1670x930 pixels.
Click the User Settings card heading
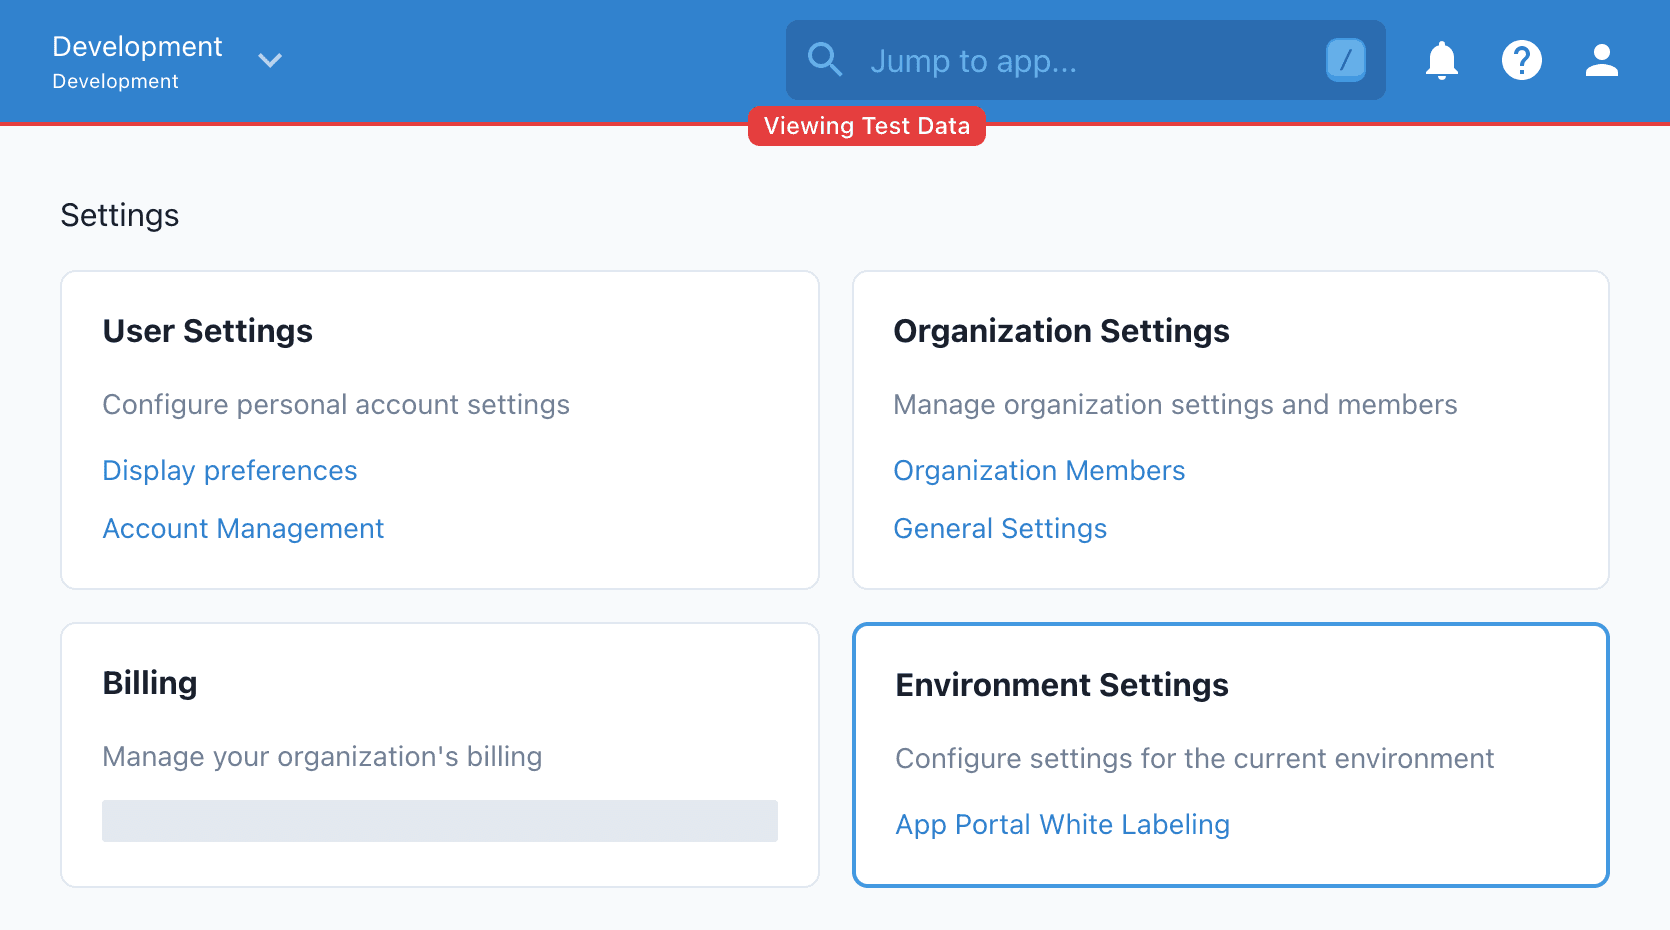[x=208, y=331]
